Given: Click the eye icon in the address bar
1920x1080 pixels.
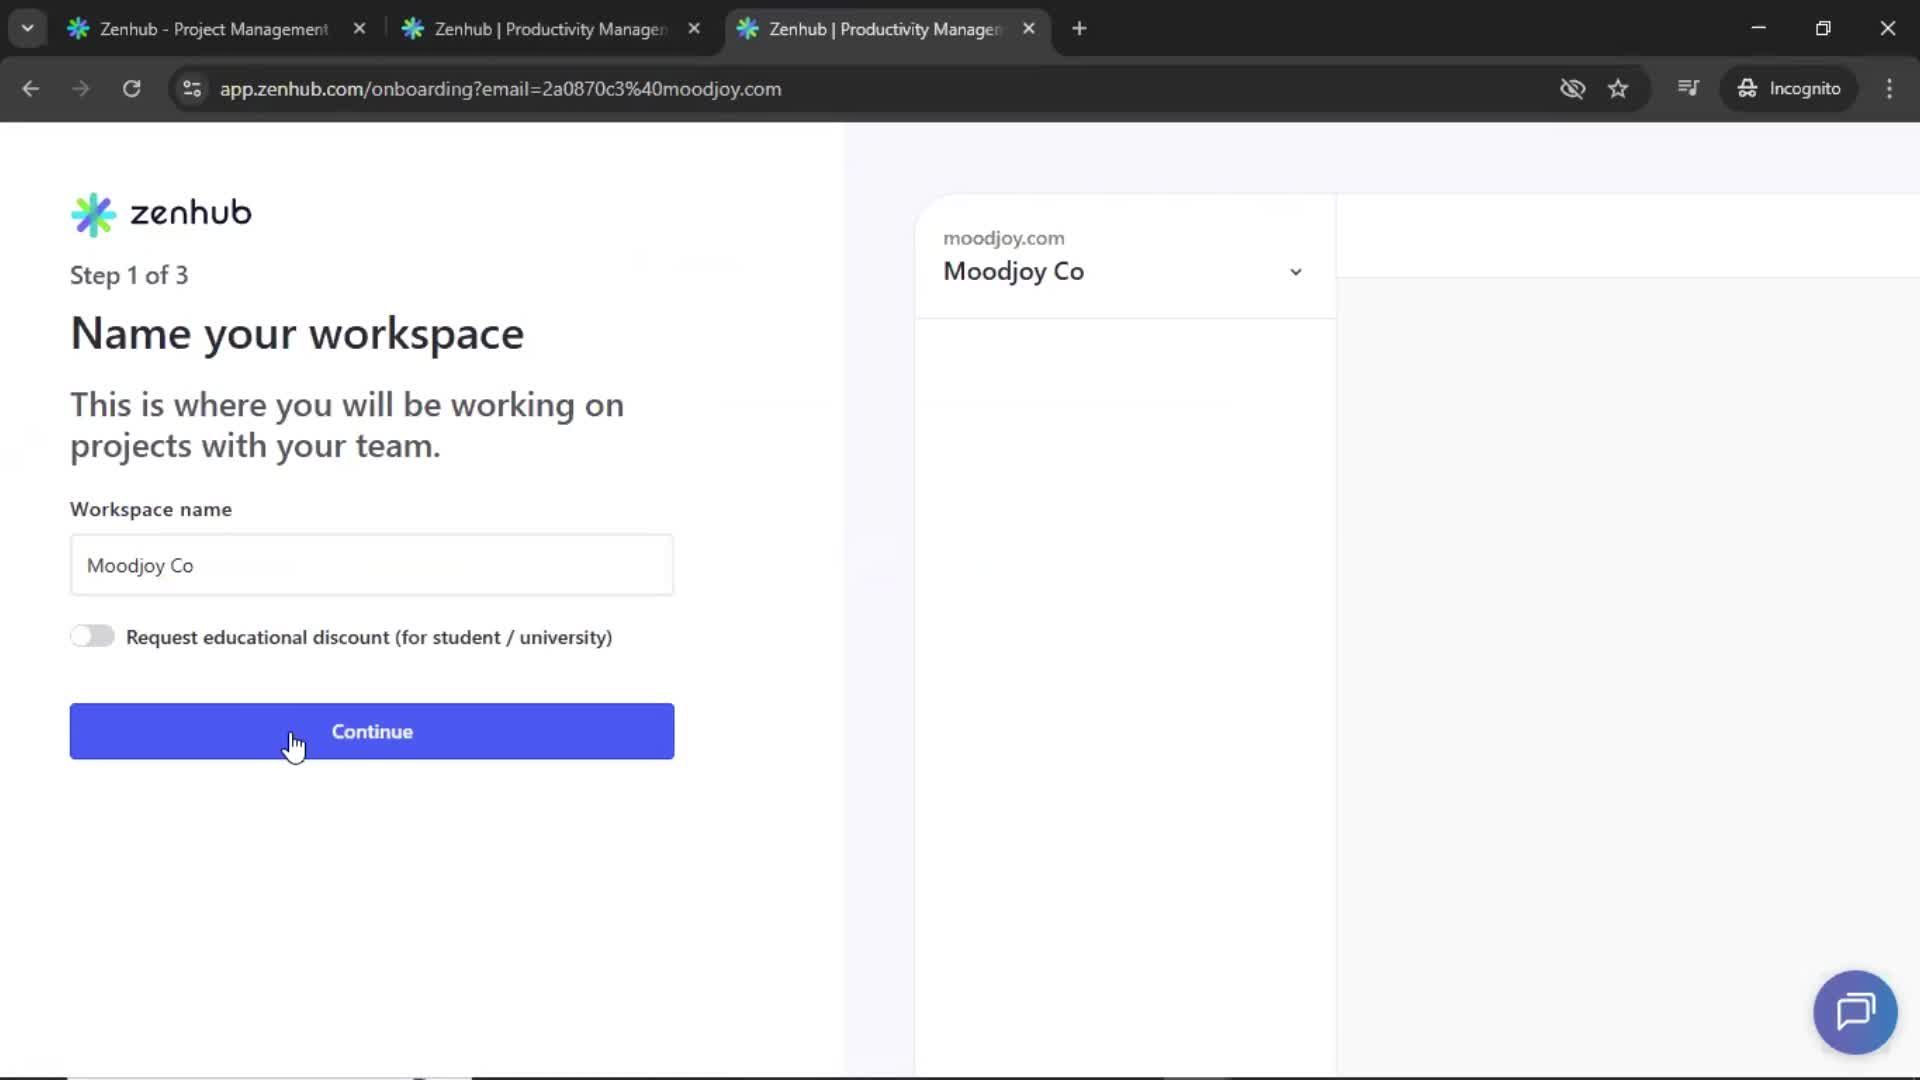Looking at the screenshot, I should coord(1572,88).
